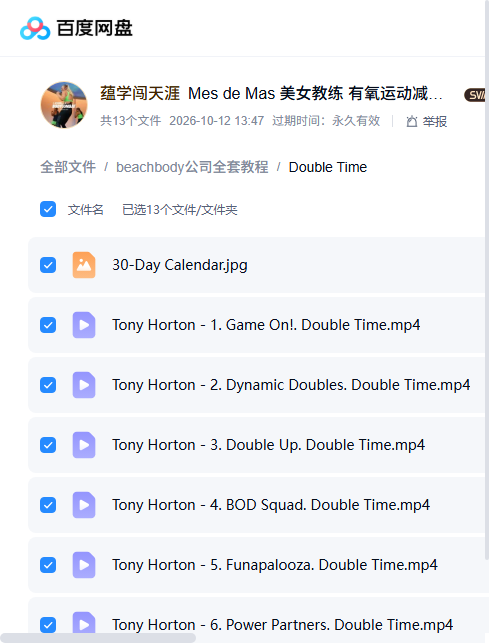Screen dimensions: 489x643
Task: Open Tony Horton - 5. Funapalooza video
Action: [275, 565]
